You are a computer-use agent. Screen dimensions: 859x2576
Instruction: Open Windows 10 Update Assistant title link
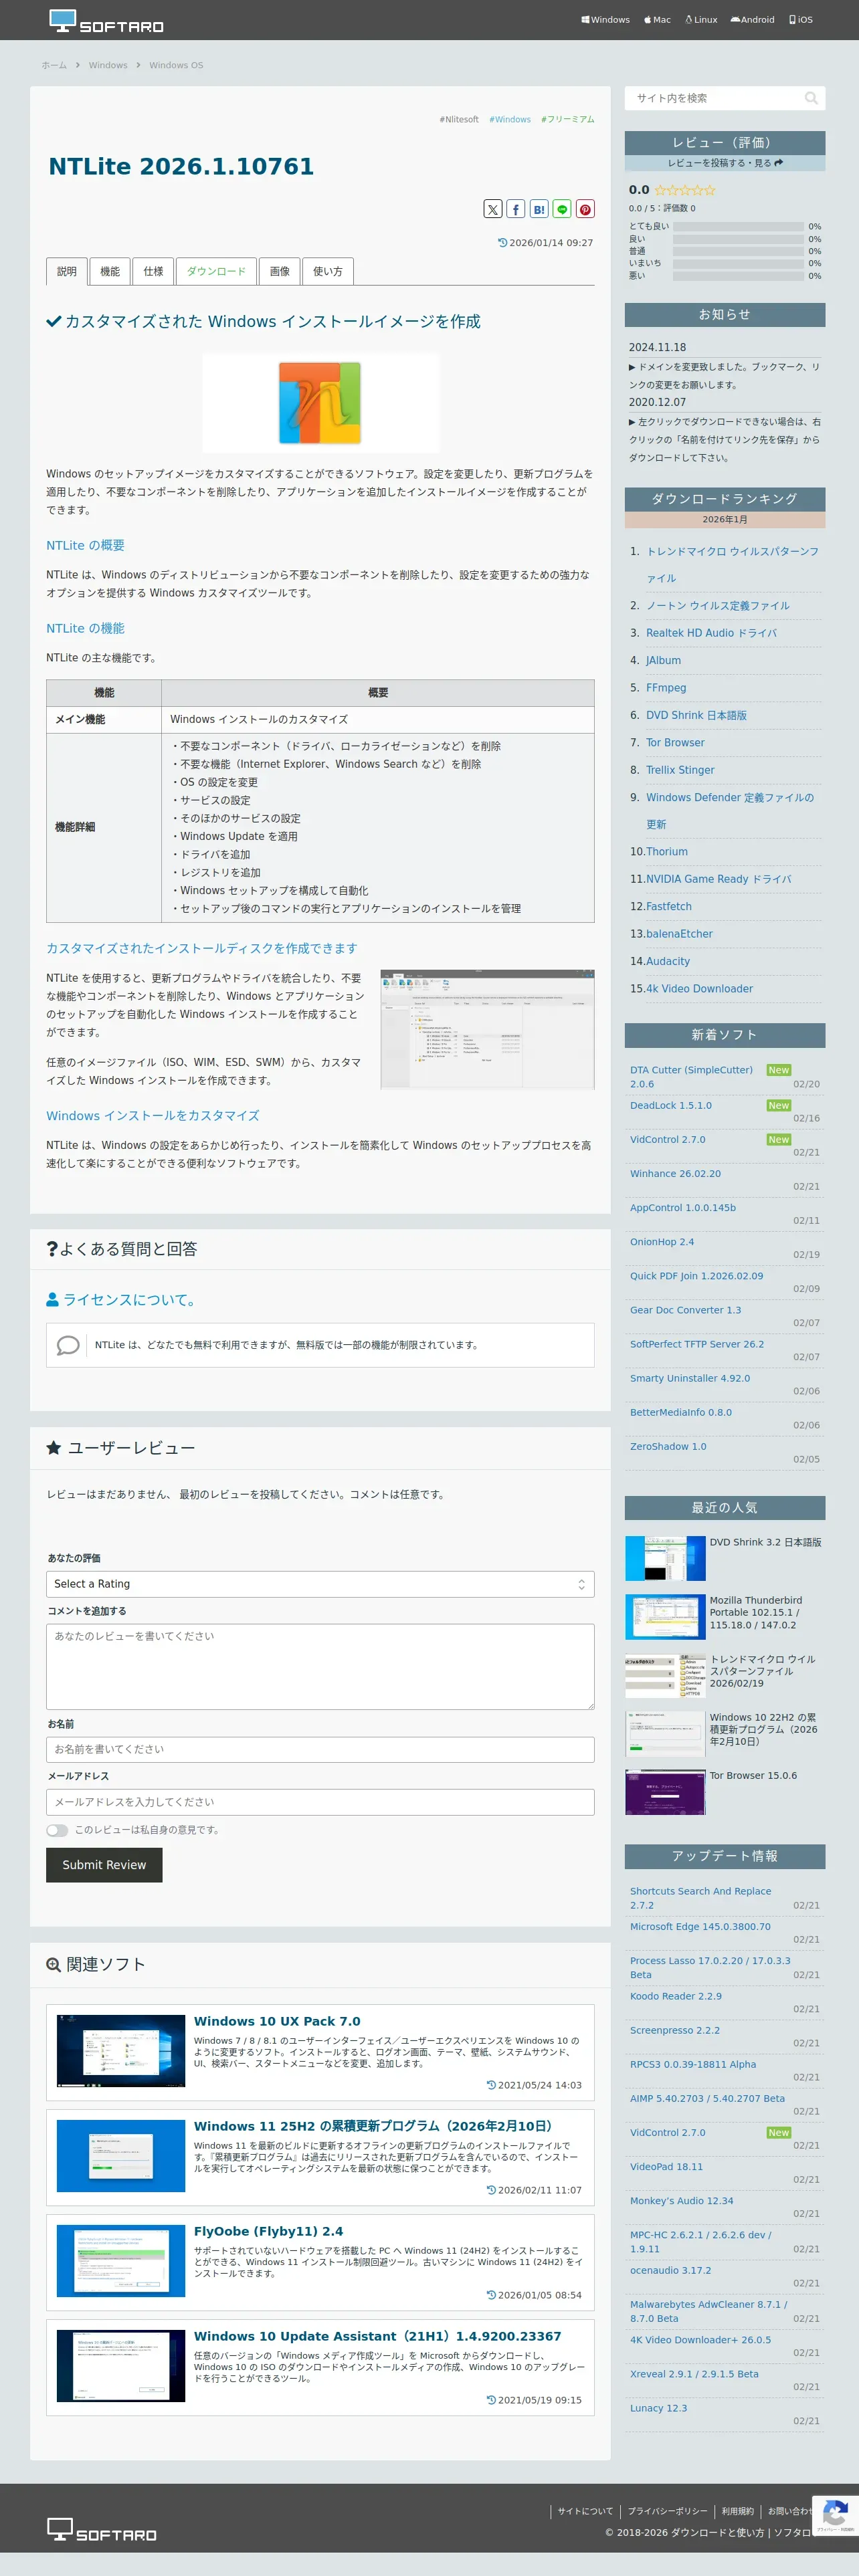(x=377, y=2336)
